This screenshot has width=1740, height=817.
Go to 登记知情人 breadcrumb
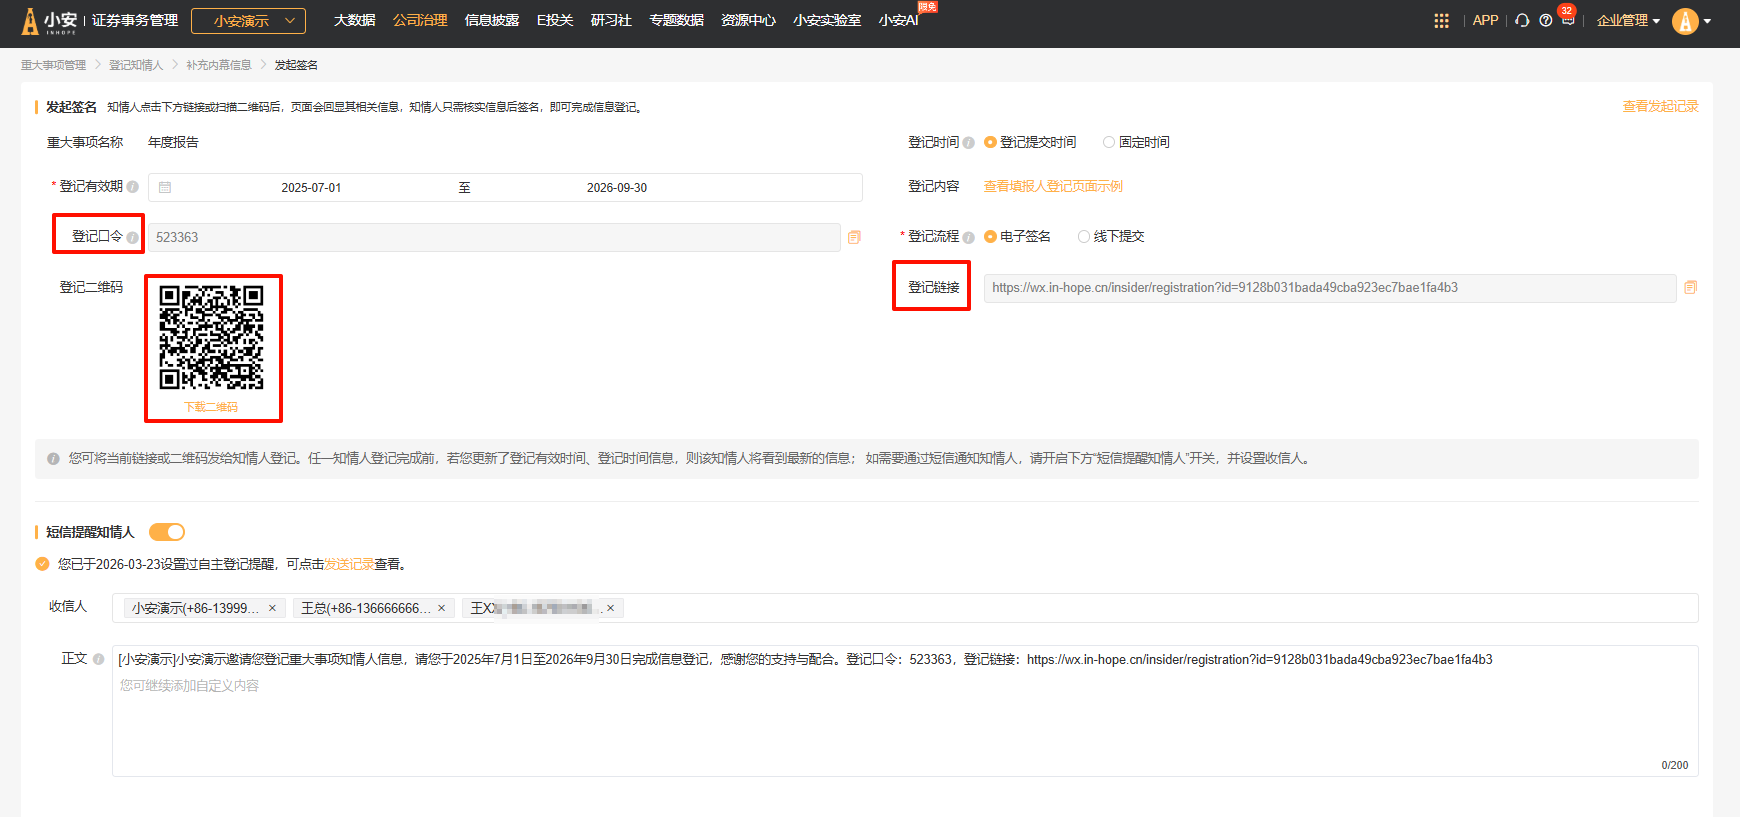136,65
